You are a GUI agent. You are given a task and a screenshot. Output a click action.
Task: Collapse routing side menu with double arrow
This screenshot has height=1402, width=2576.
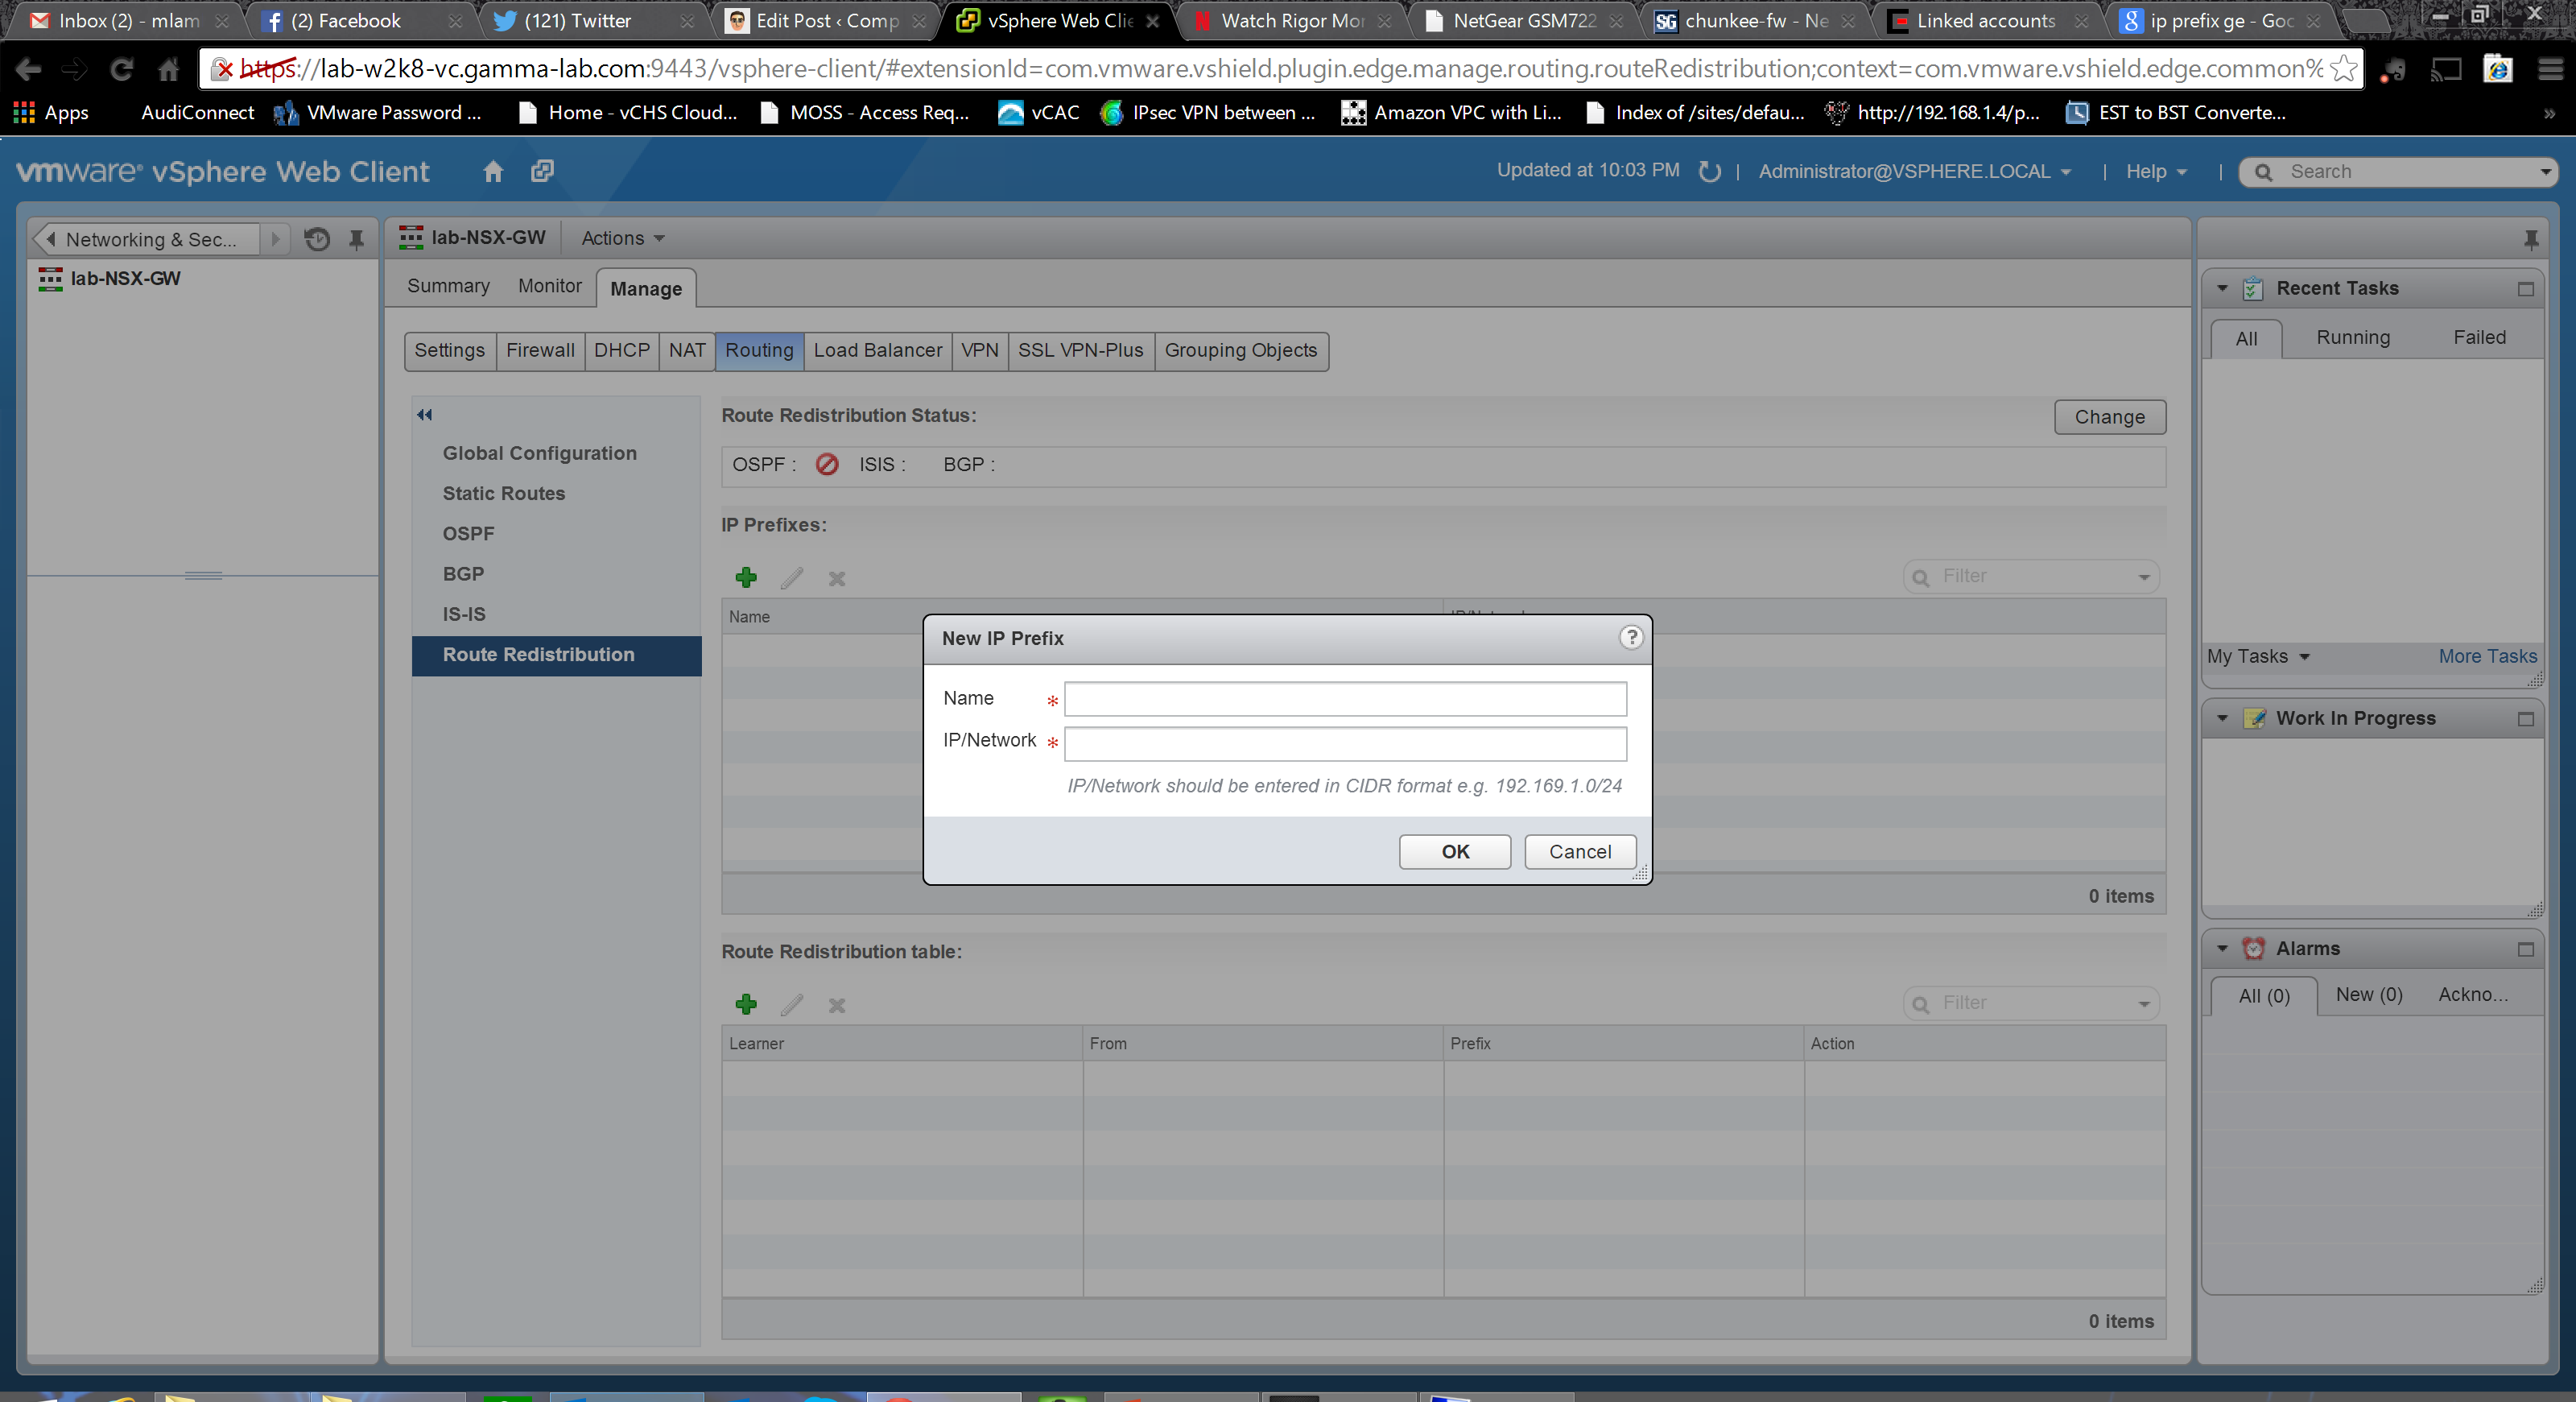[x=424, y=414]
